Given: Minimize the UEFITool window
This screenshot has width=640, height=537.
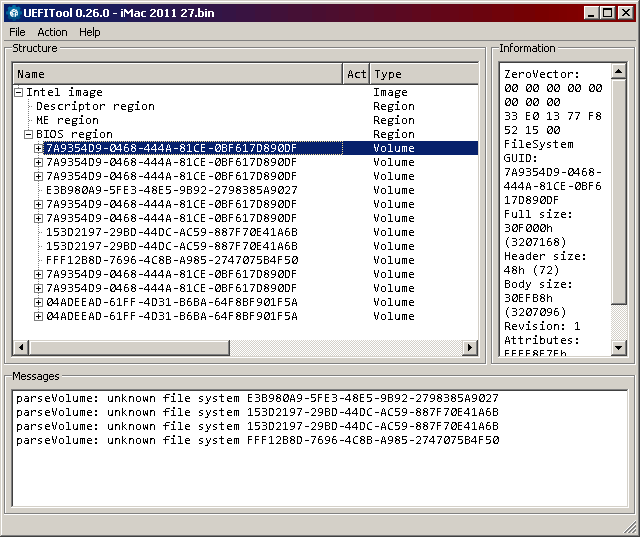Looking at the screenshot, I should click(x=591, y=13).
